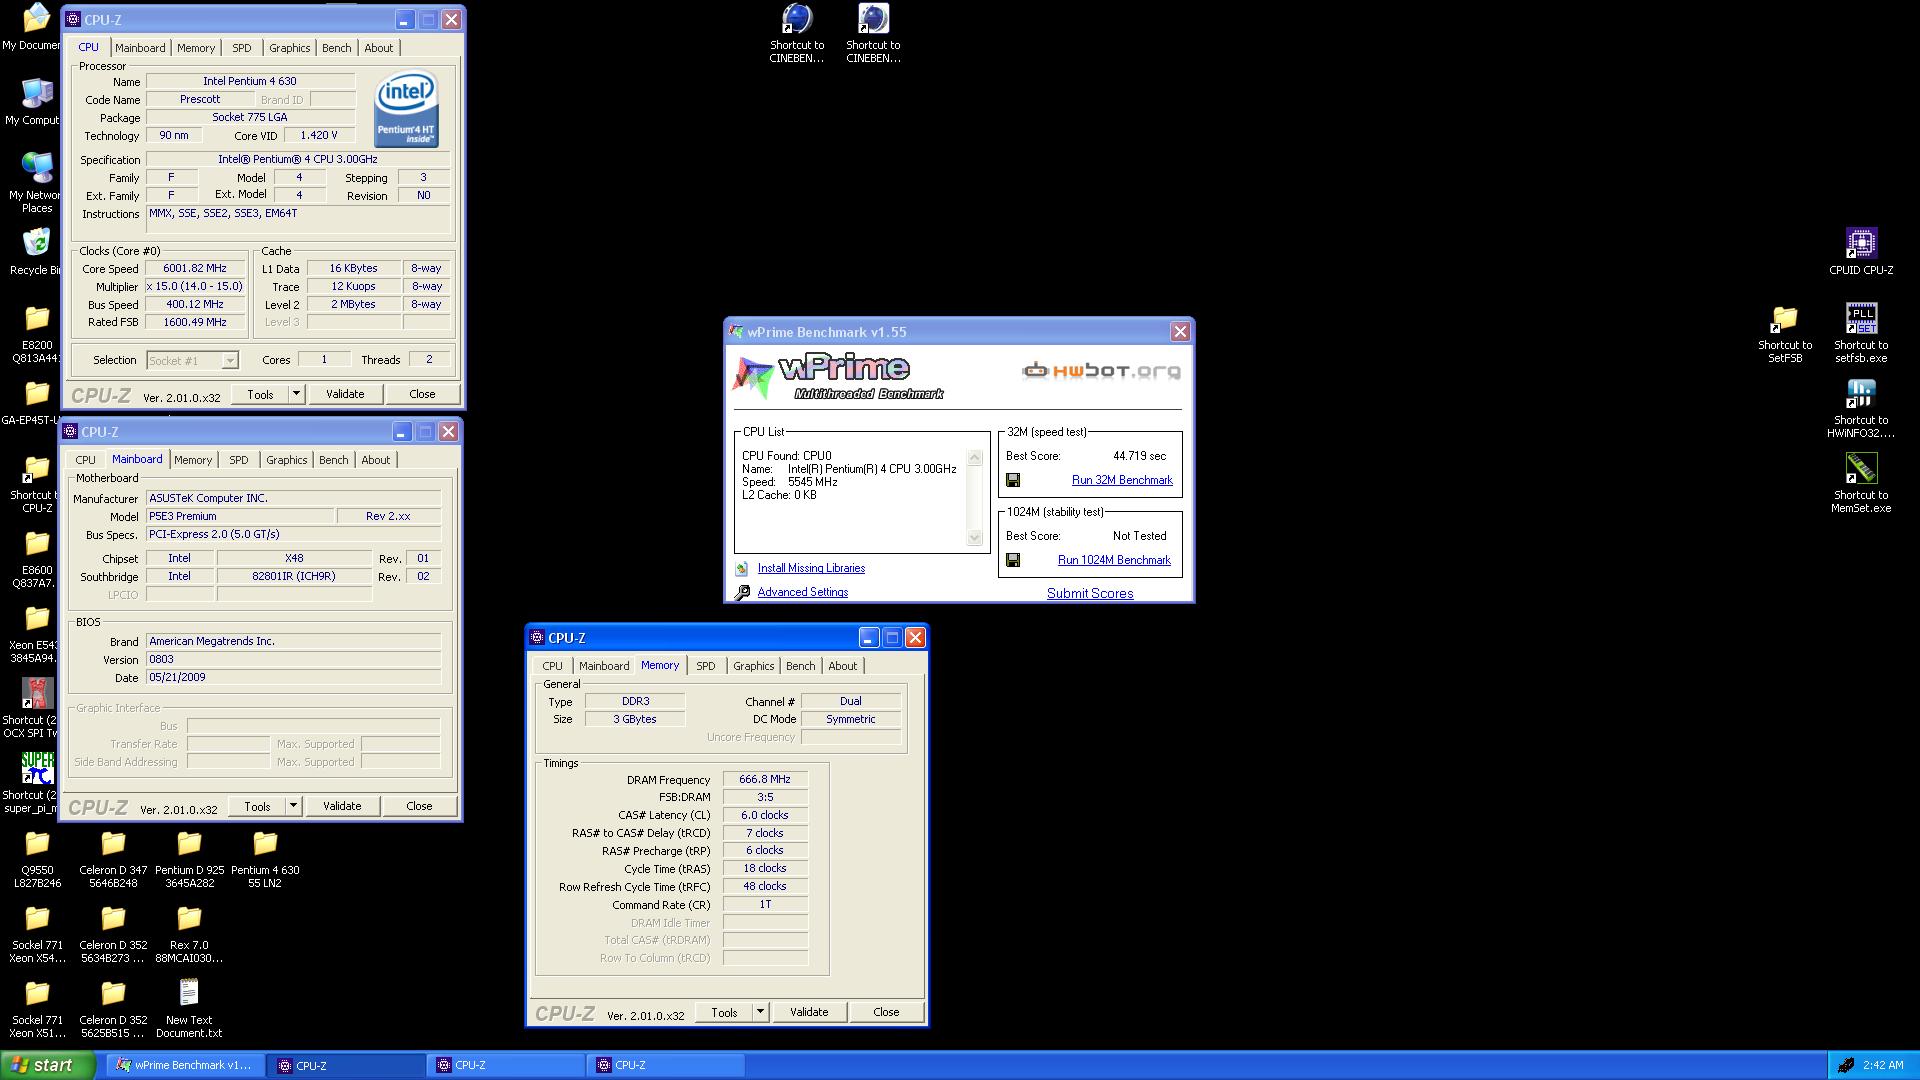
Task: Open the CPUID CPU-Z desktop shortcut
Action: click(1861, 244)
